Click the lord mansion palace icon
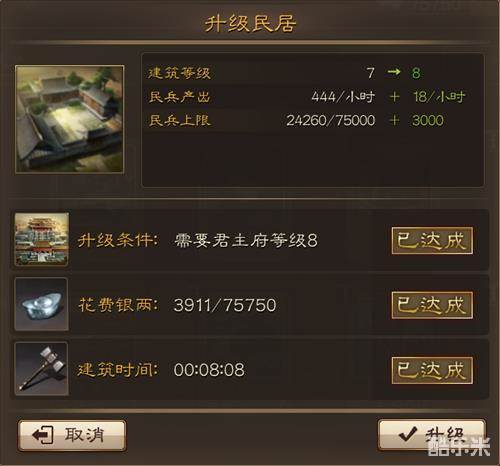The height and width of the screenshot is (466, 500). (42, 239)
